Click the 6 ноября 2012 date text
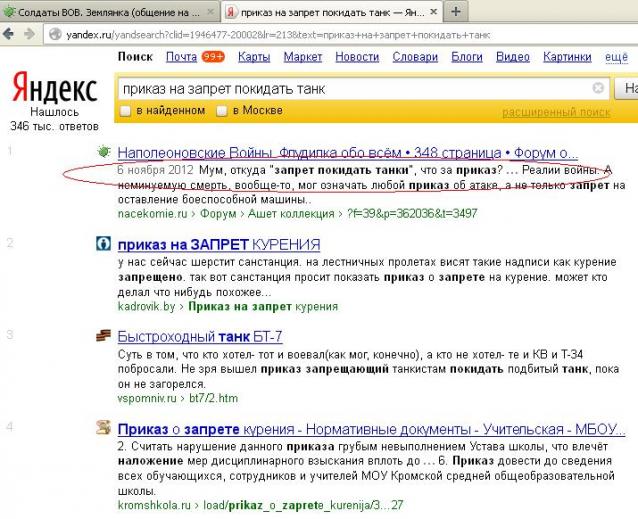 tap(155, 170)
